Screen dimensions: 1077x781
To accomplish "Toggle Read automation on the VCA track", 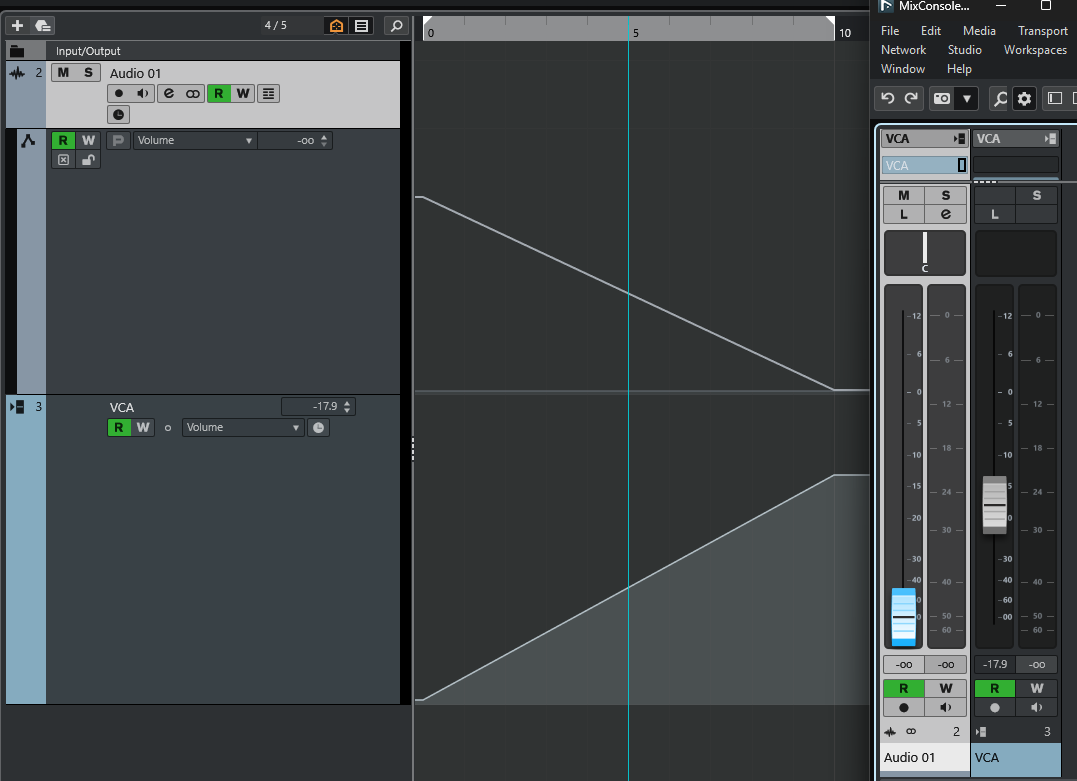I will tap(119, 428).
